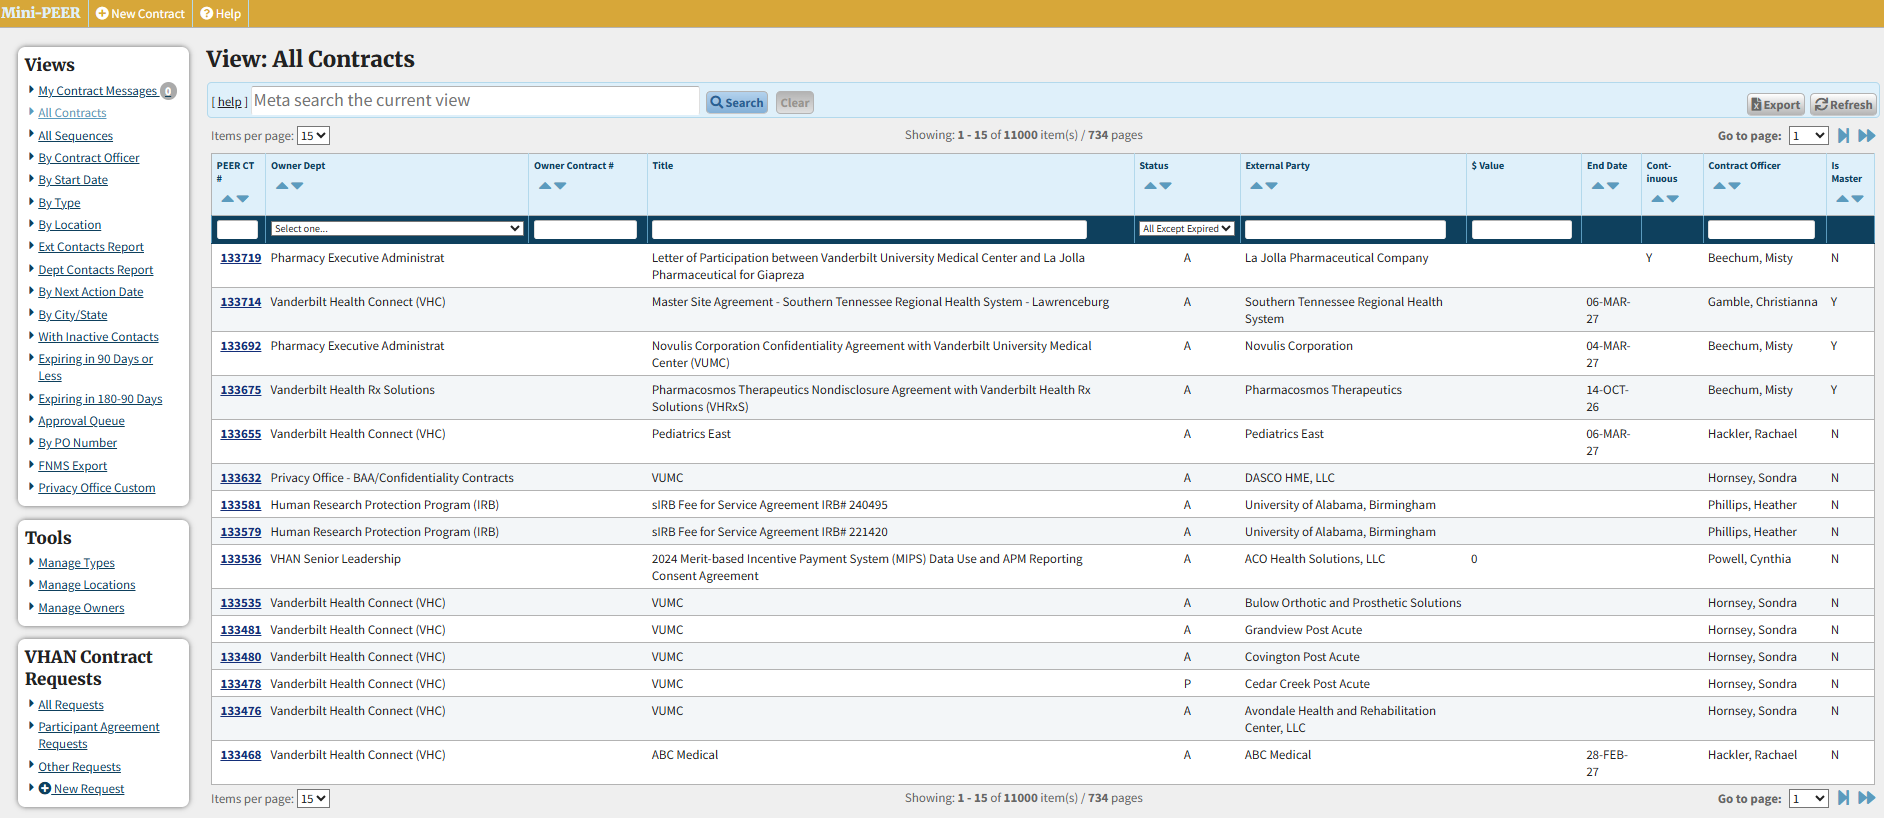The width and height of the screenshot is (1884, 818).
Task: Click the Title filter input
Action: pos(869,229)
